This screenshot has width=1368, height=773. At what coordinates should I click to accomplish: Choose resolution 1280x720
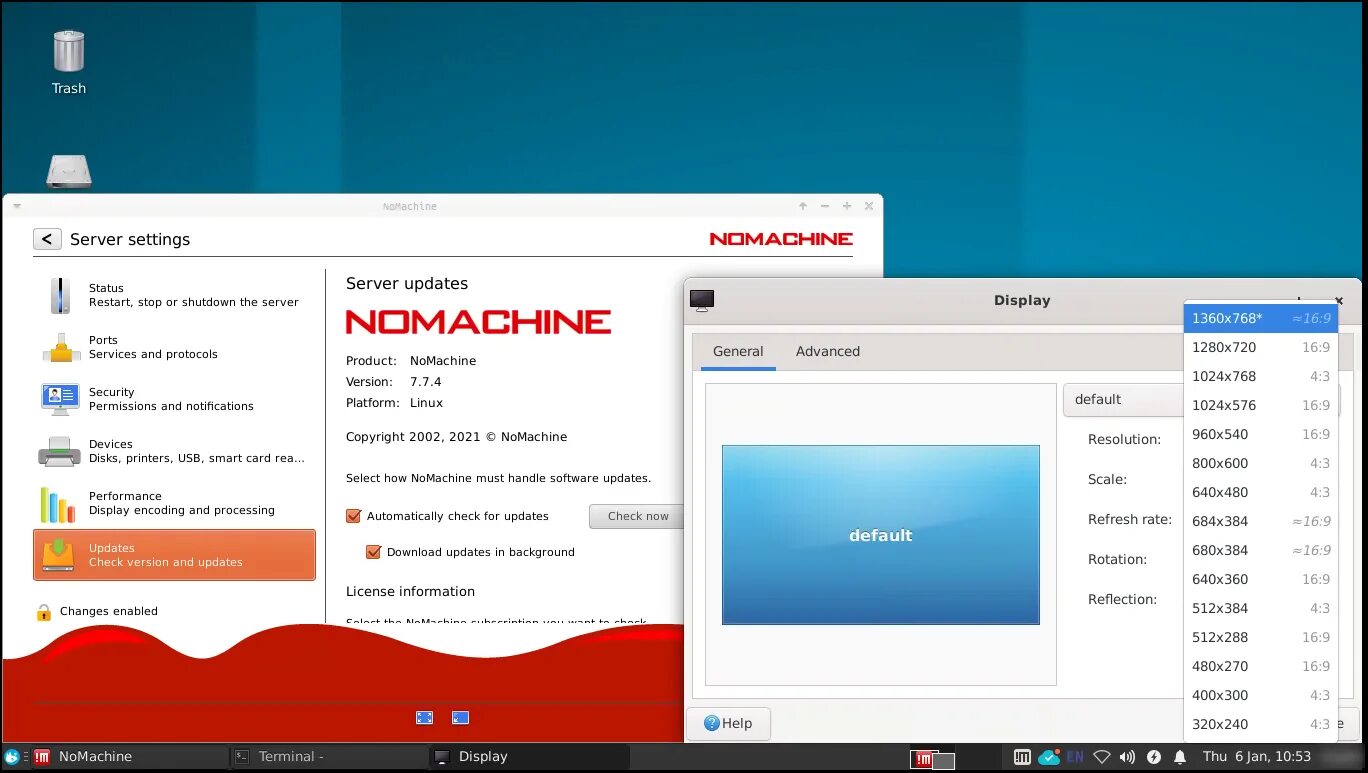[x=1260, y=347]
